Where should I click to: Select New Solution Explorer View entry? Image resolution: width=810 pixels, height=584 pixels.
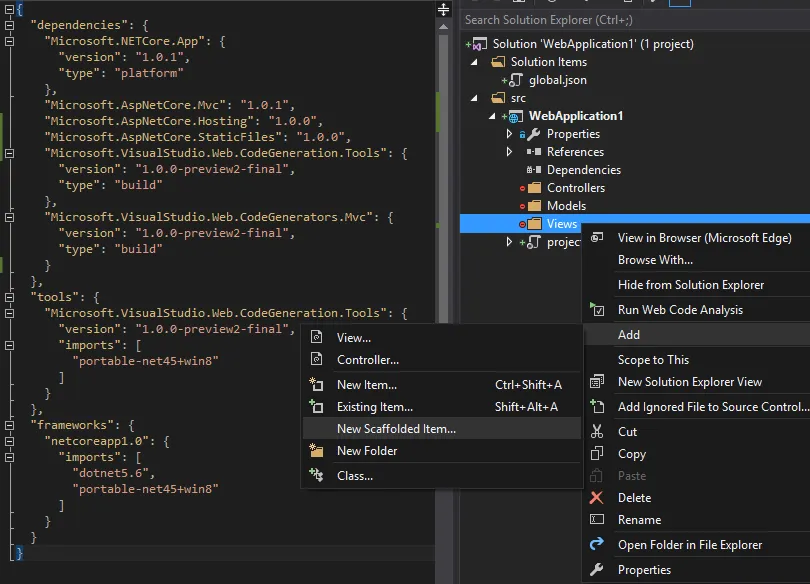coord(697,382)
